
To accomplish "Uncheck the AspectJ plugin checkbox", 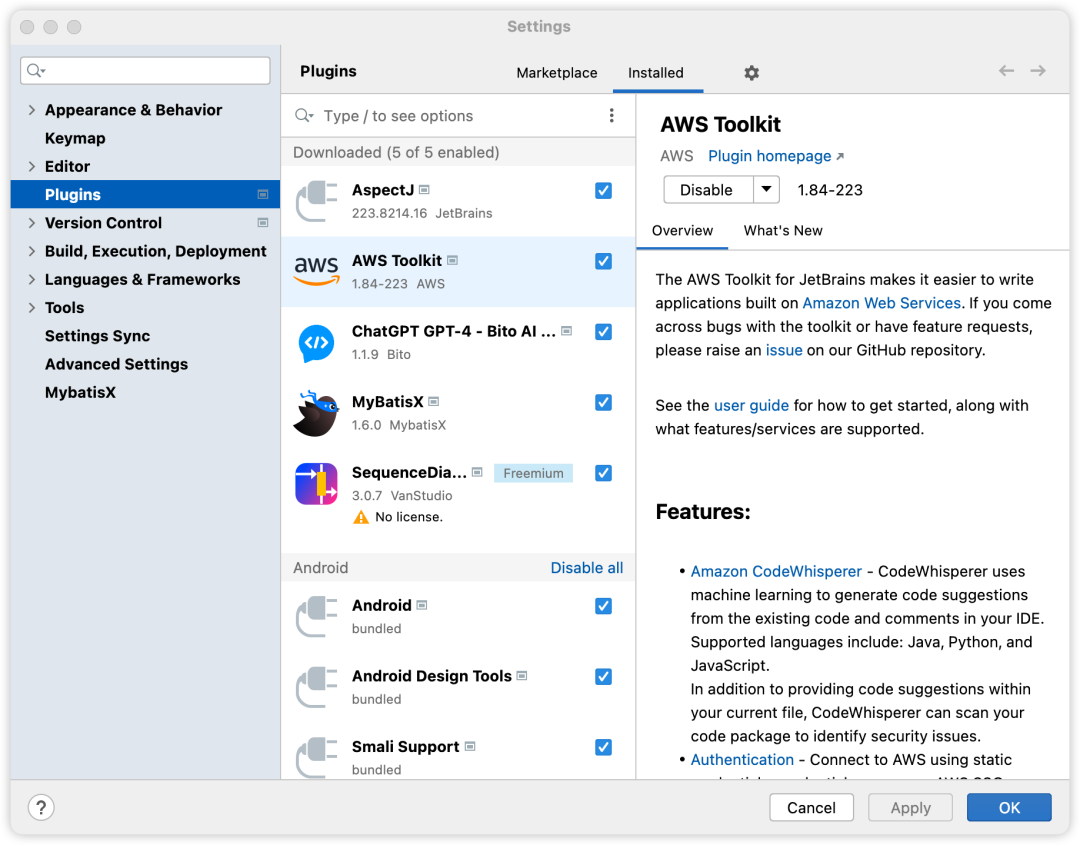I will (603, 191).
